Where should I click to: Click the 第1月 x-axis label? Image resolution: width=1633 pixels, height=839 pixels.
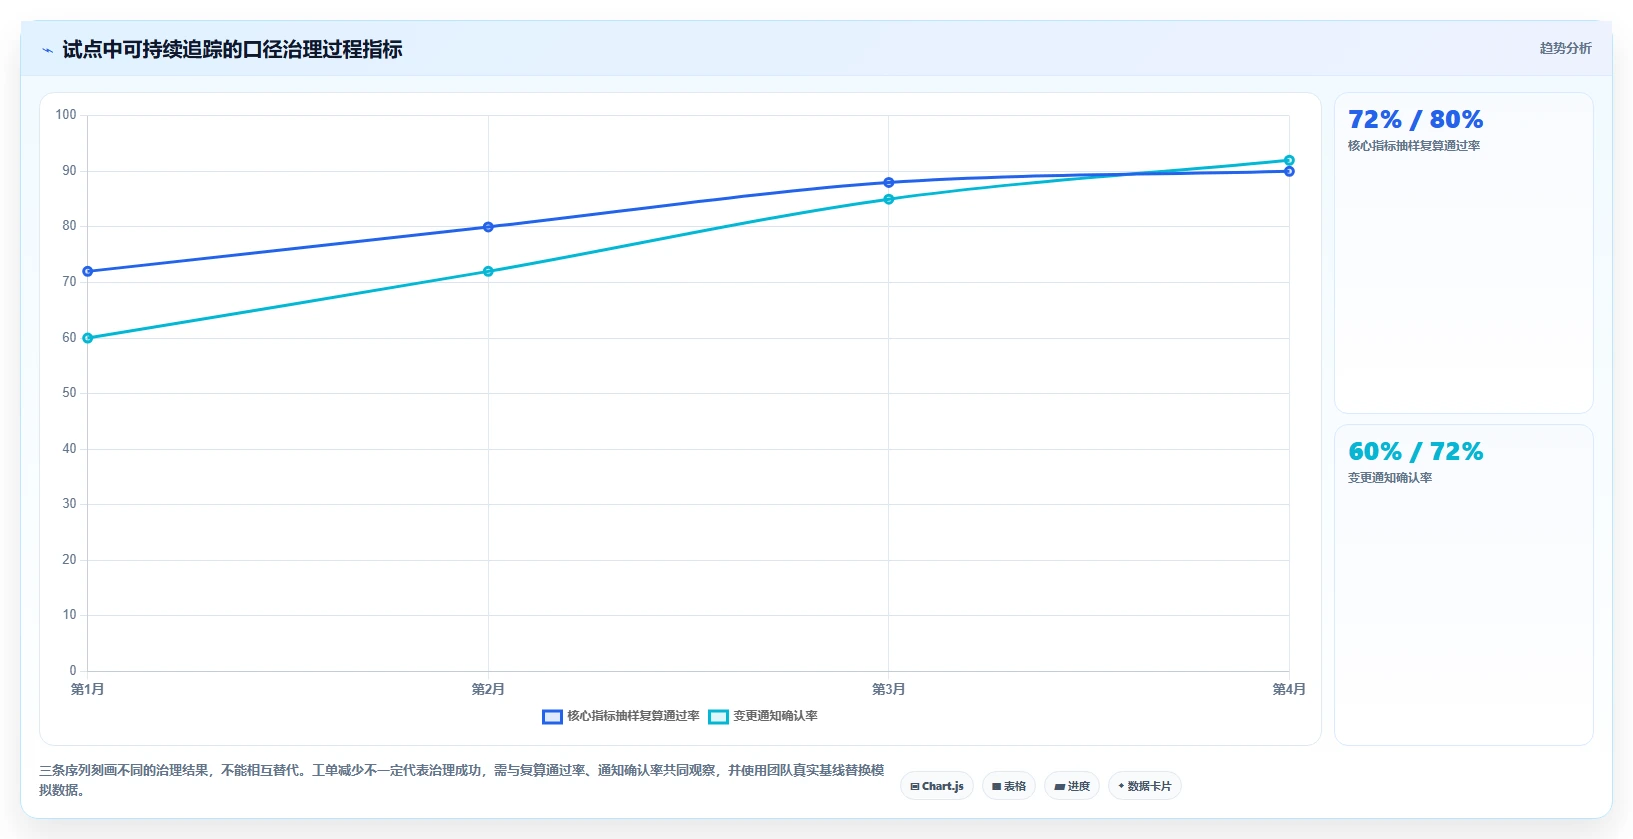[88, 689]
